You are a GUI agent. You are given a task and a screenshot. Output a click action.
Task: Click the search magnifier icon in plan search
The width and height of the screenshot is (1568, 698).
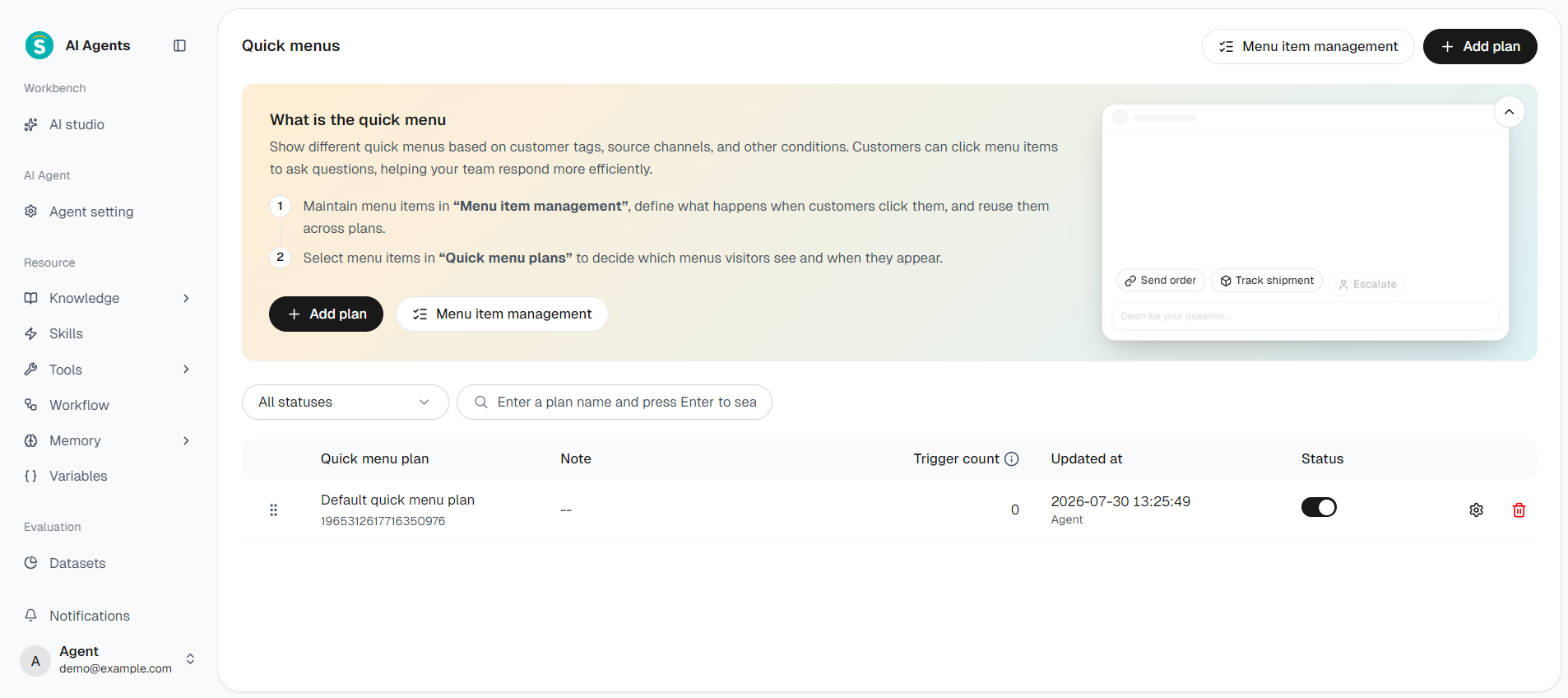[x=481, y=402]
